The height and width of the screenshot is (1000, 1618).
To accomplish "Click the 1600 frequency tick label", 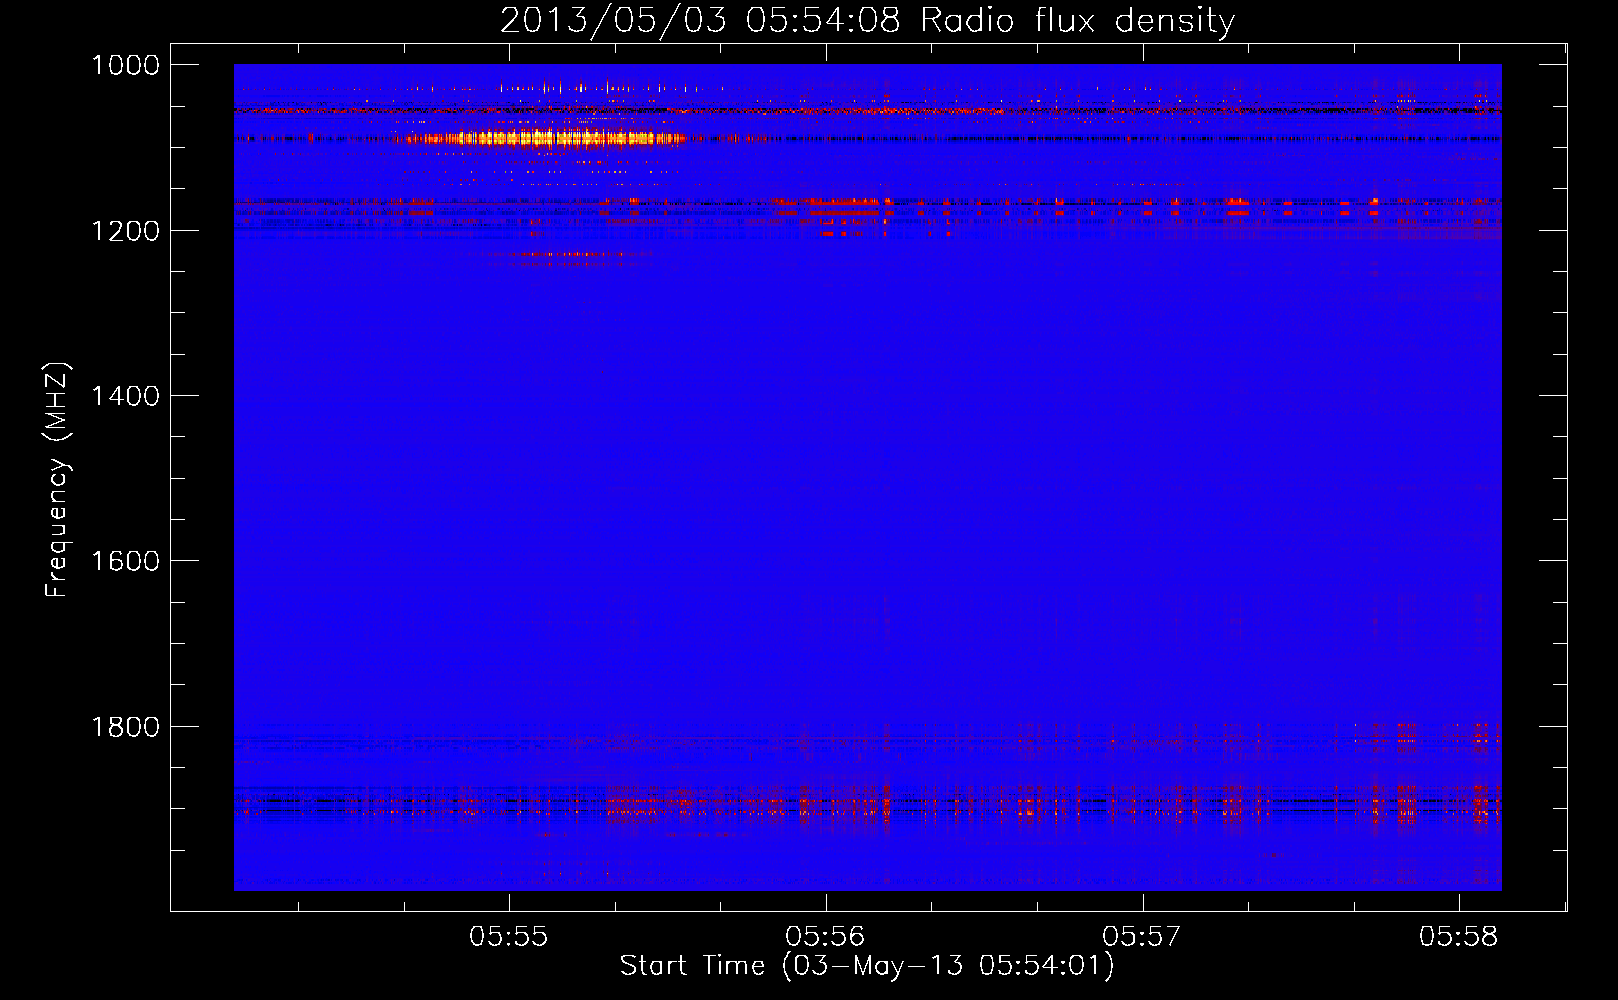I will [x=125, y=561].
